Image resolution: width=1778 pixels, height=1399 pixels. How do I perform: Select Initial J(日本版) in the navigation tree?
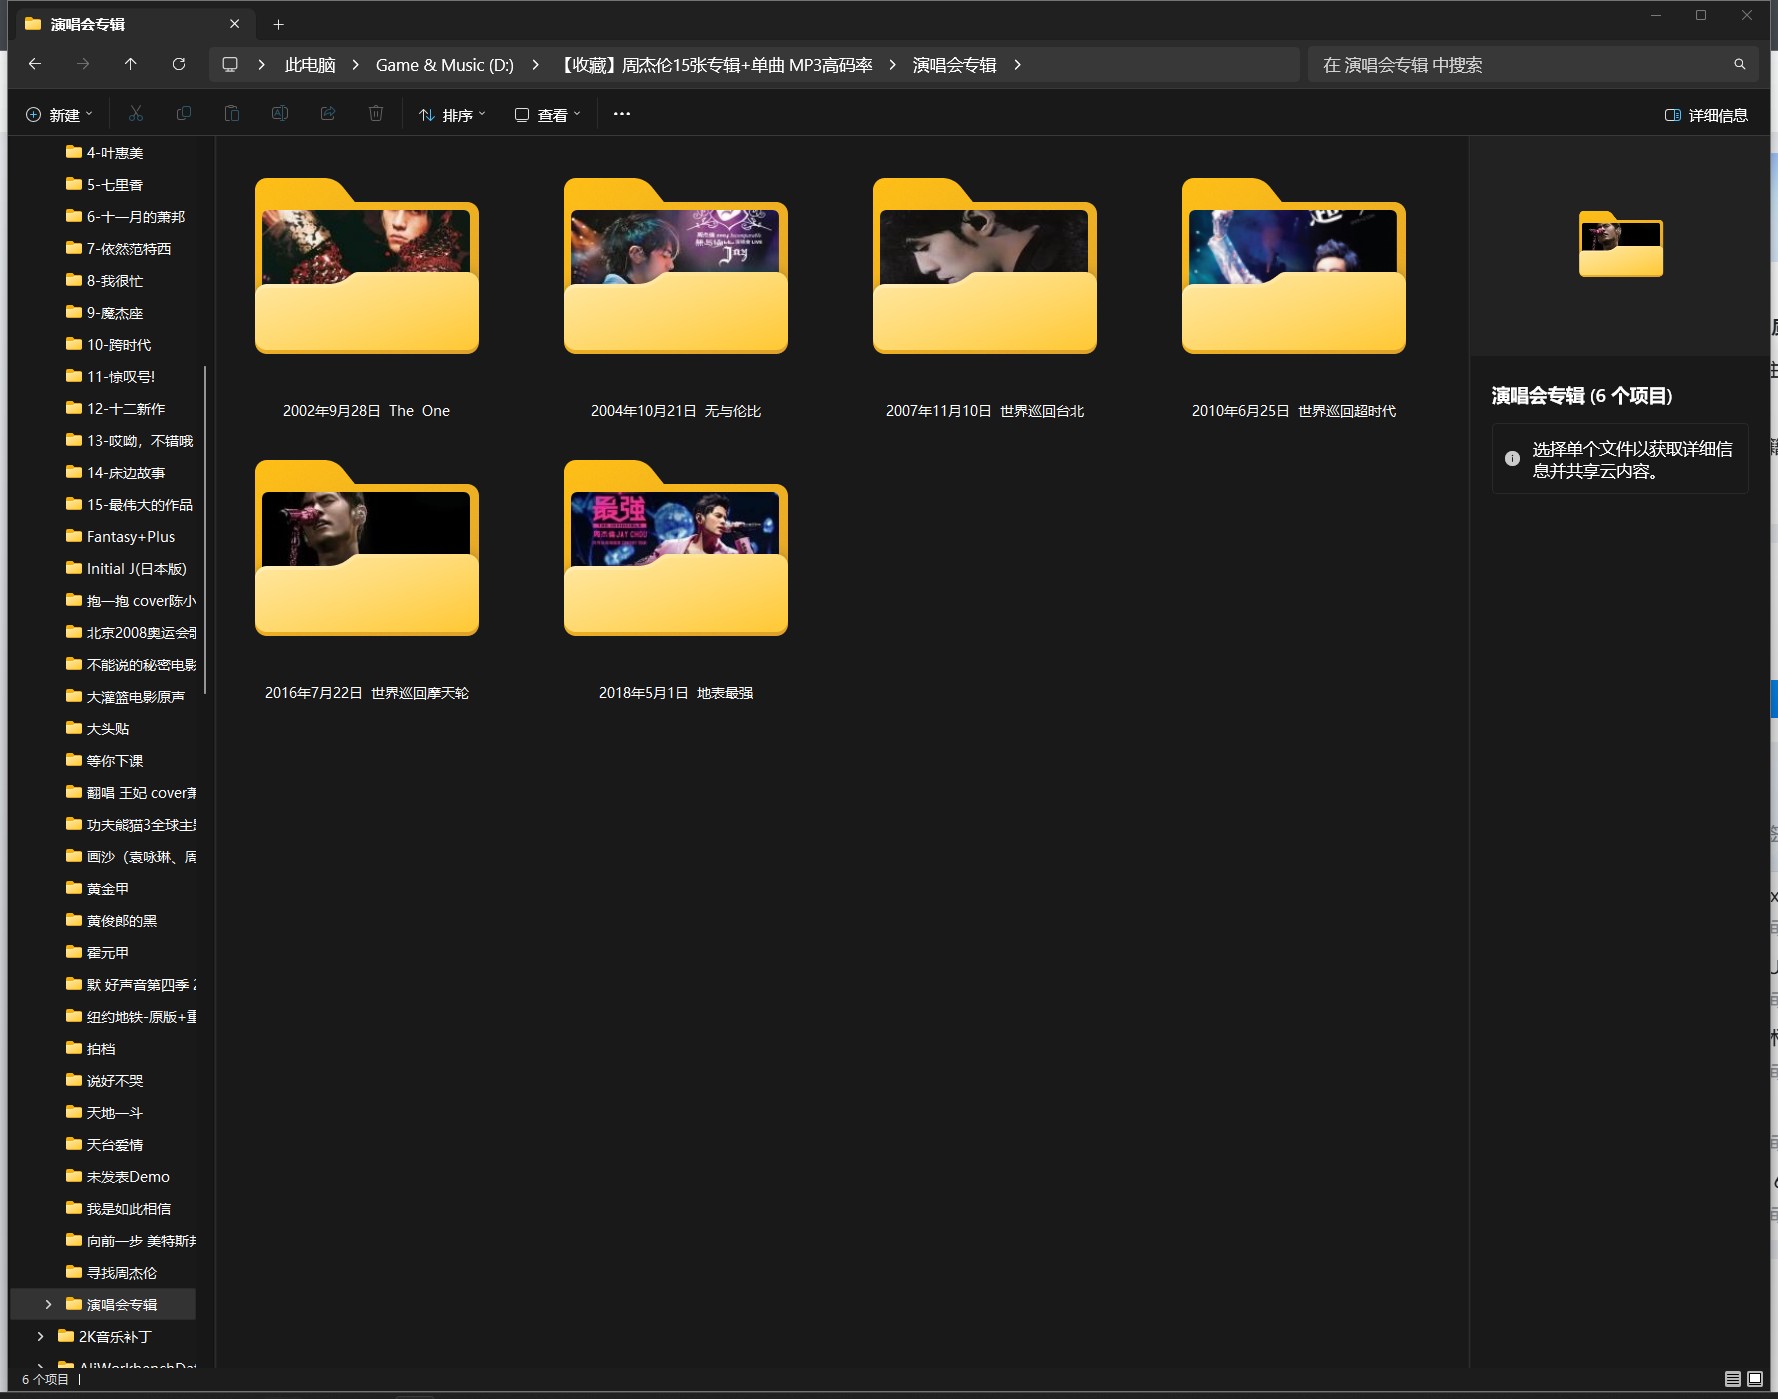tap(126, 568)
